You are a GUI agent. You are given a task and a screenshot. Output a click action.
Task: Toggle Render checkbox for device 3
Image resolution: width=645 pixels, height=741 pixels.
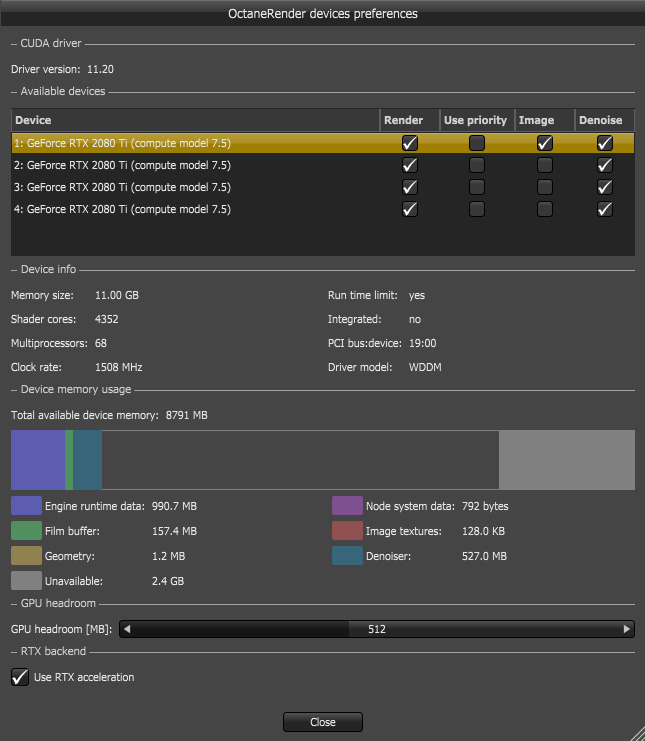(410, 187)
